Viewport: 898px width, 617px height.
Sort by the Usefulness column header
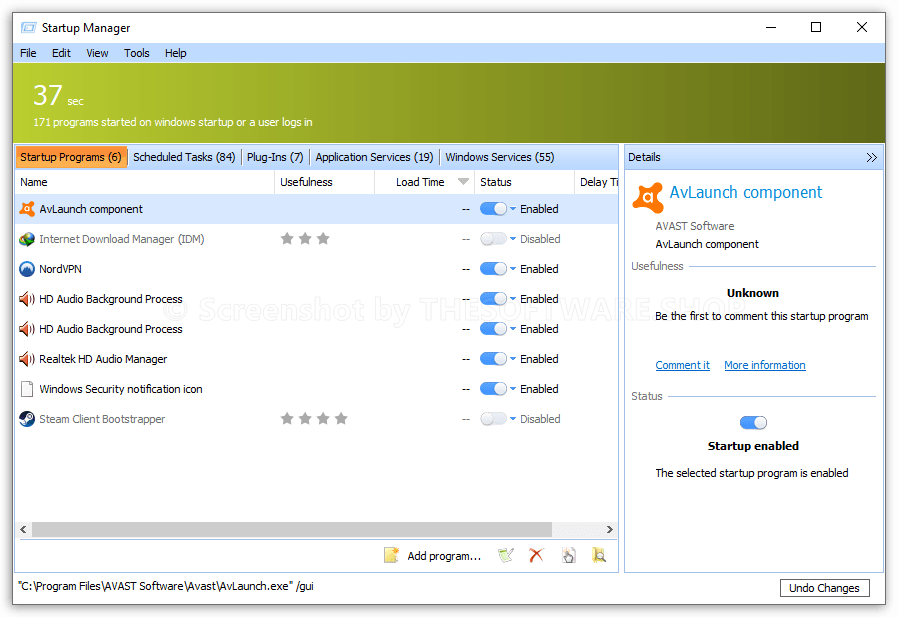(x=324, y=182)
